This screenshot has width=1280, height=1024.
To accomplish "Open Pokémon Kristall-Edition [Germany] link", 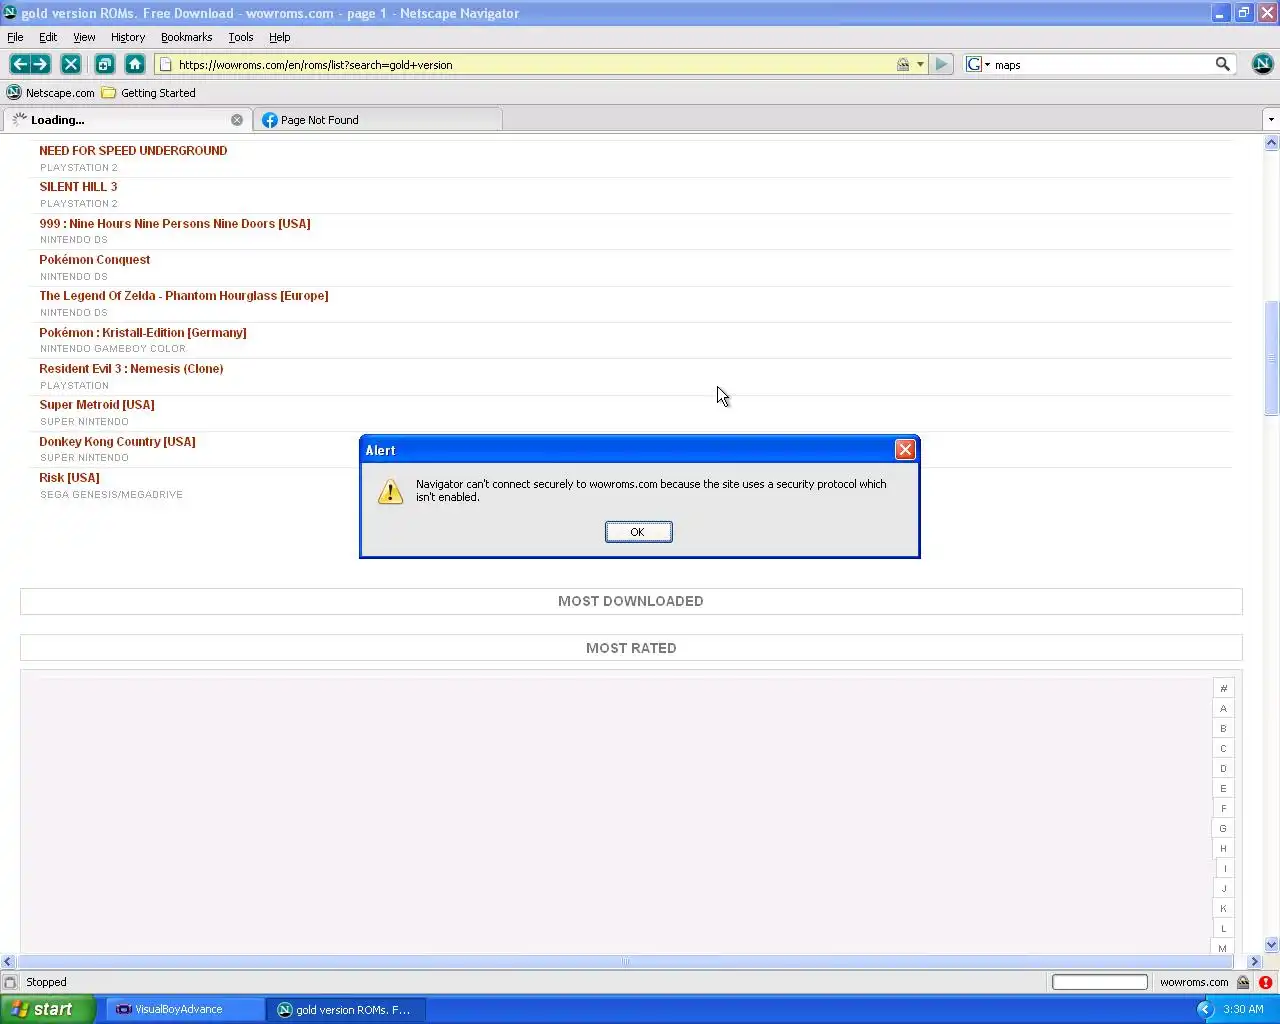I will (x=143, y=333).
